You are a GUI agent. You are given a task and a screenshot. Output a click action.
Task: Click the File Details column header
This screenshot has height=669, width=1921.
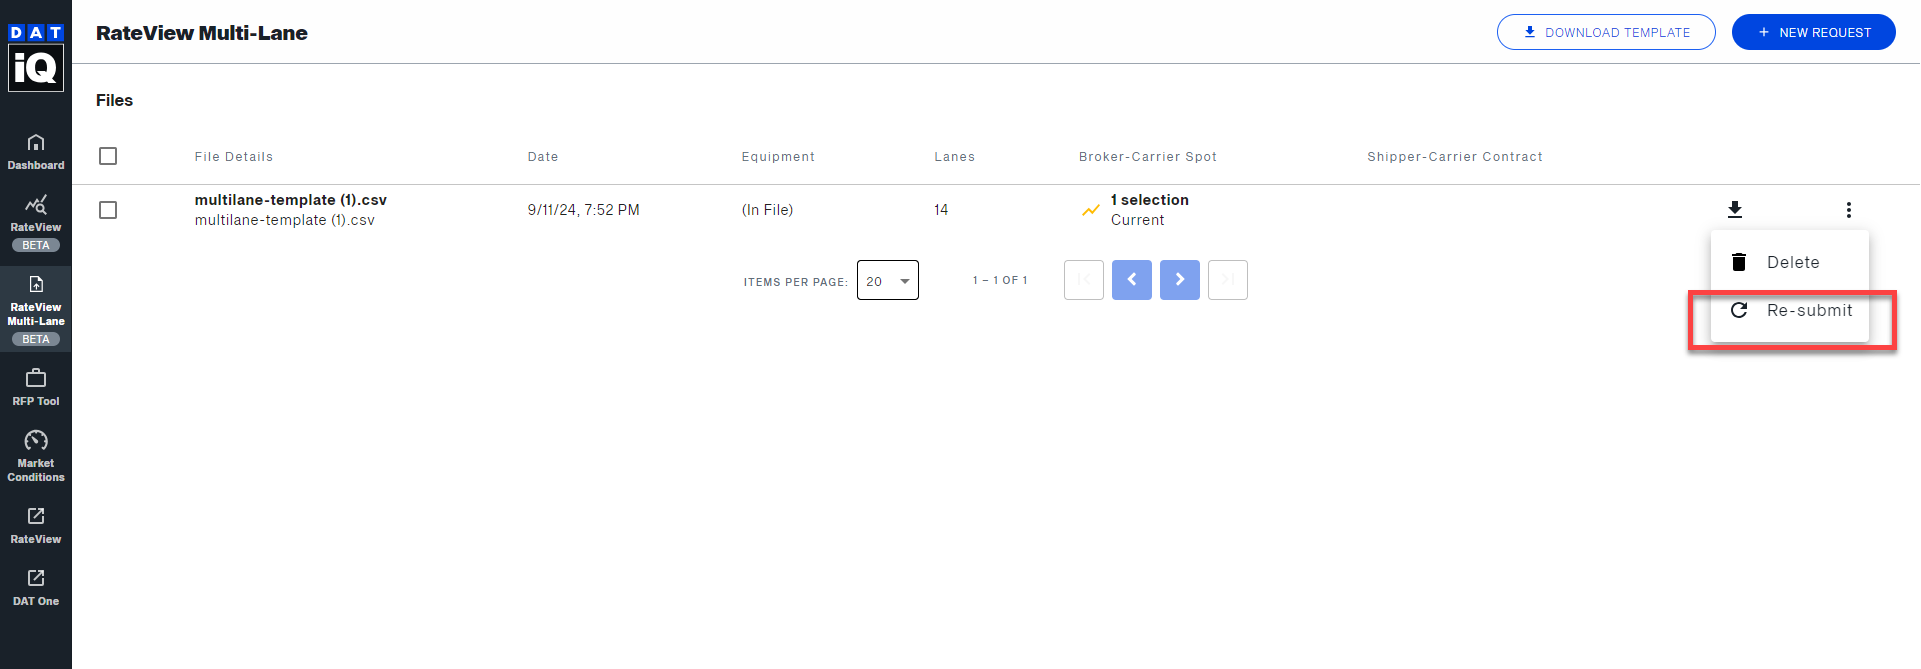pyautogui.click(x=234, y=157)
